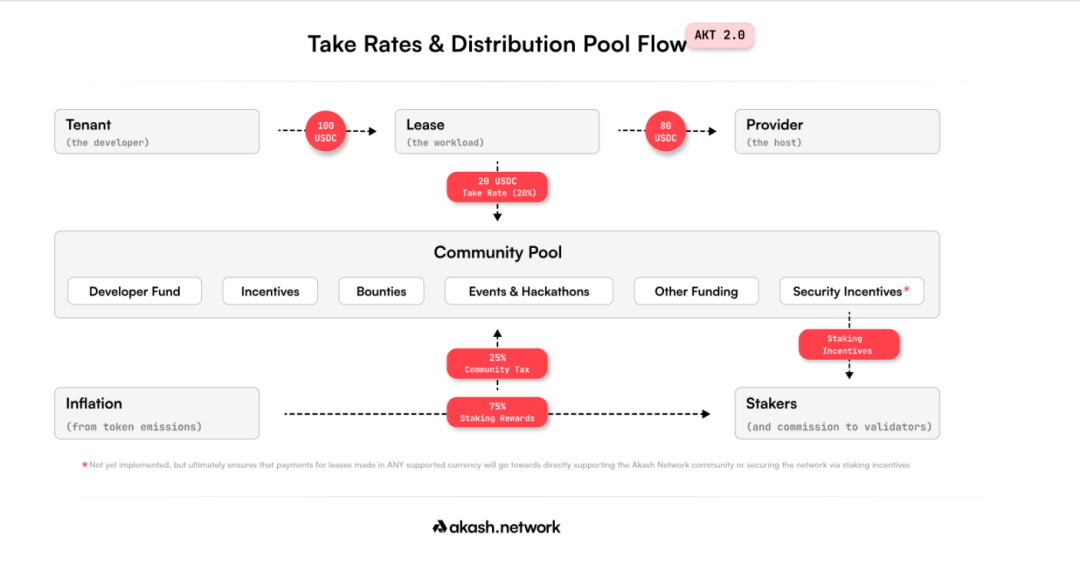
Task: Select the 25% Community Tax label
Action: tap(497, 363)
